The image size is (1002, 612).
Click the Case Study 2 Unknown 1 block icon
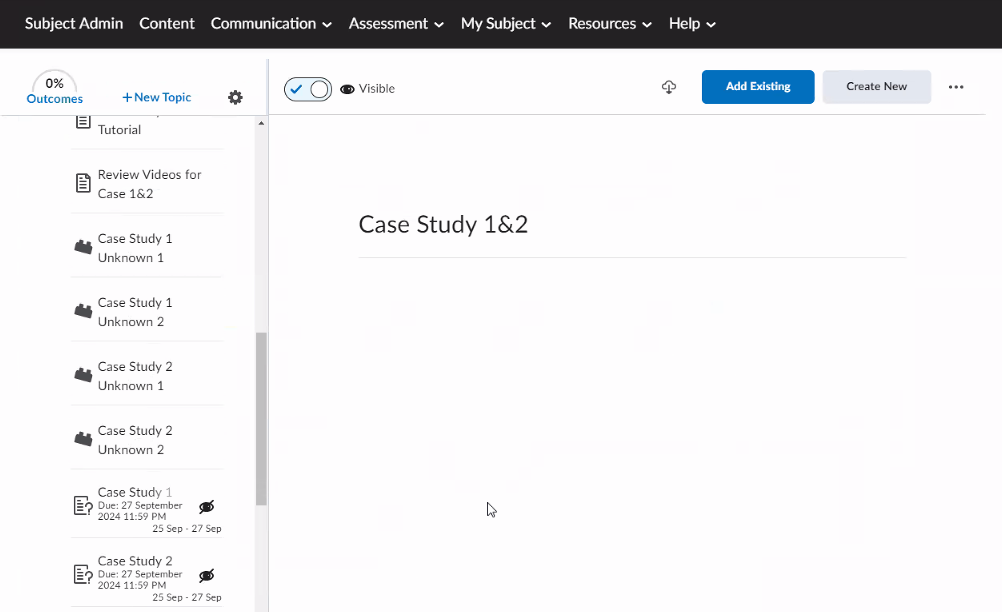(x=83, y=374)
